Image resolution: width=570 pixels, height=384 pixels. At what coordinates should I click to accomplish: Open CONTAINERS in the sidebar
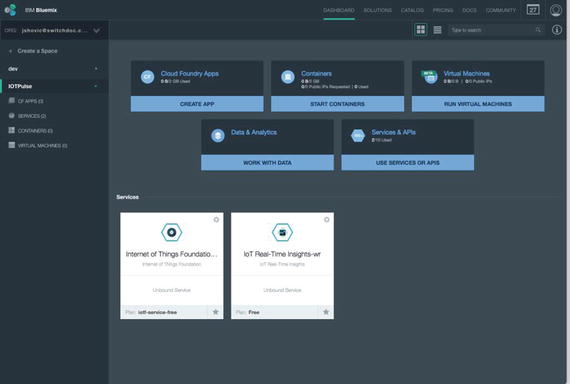pyautogui.click(x=35, y=131)
